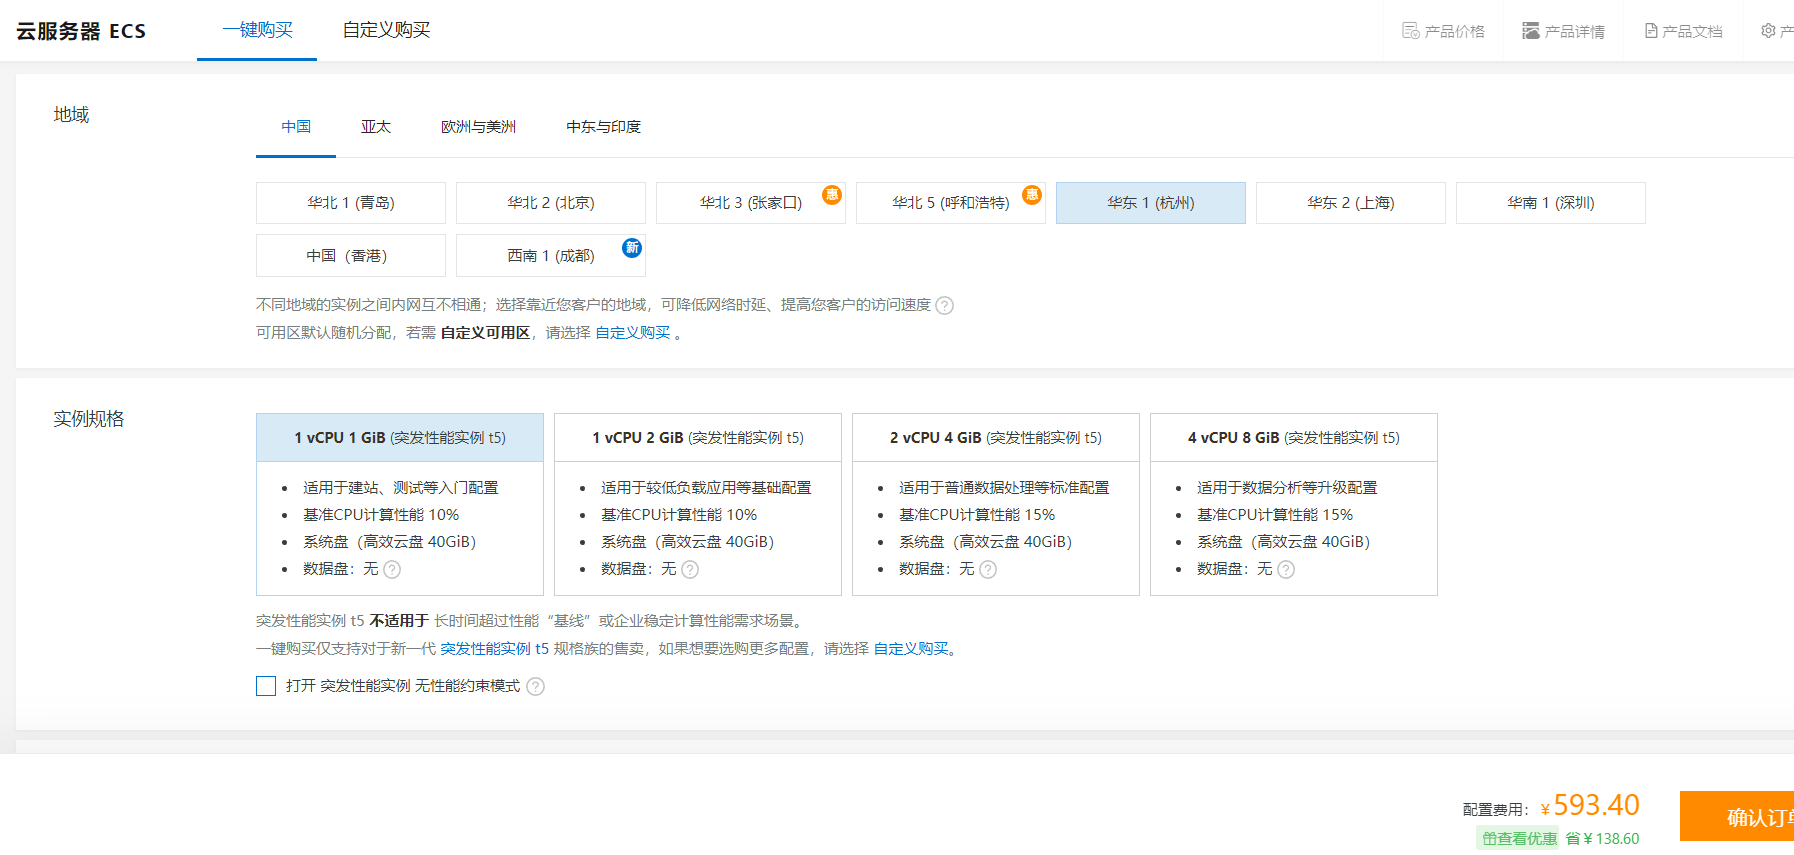Select the 亚太 region tab
Image resolution: width=1794 pixels, height=855 pixels.
click(x=376, y=127)
